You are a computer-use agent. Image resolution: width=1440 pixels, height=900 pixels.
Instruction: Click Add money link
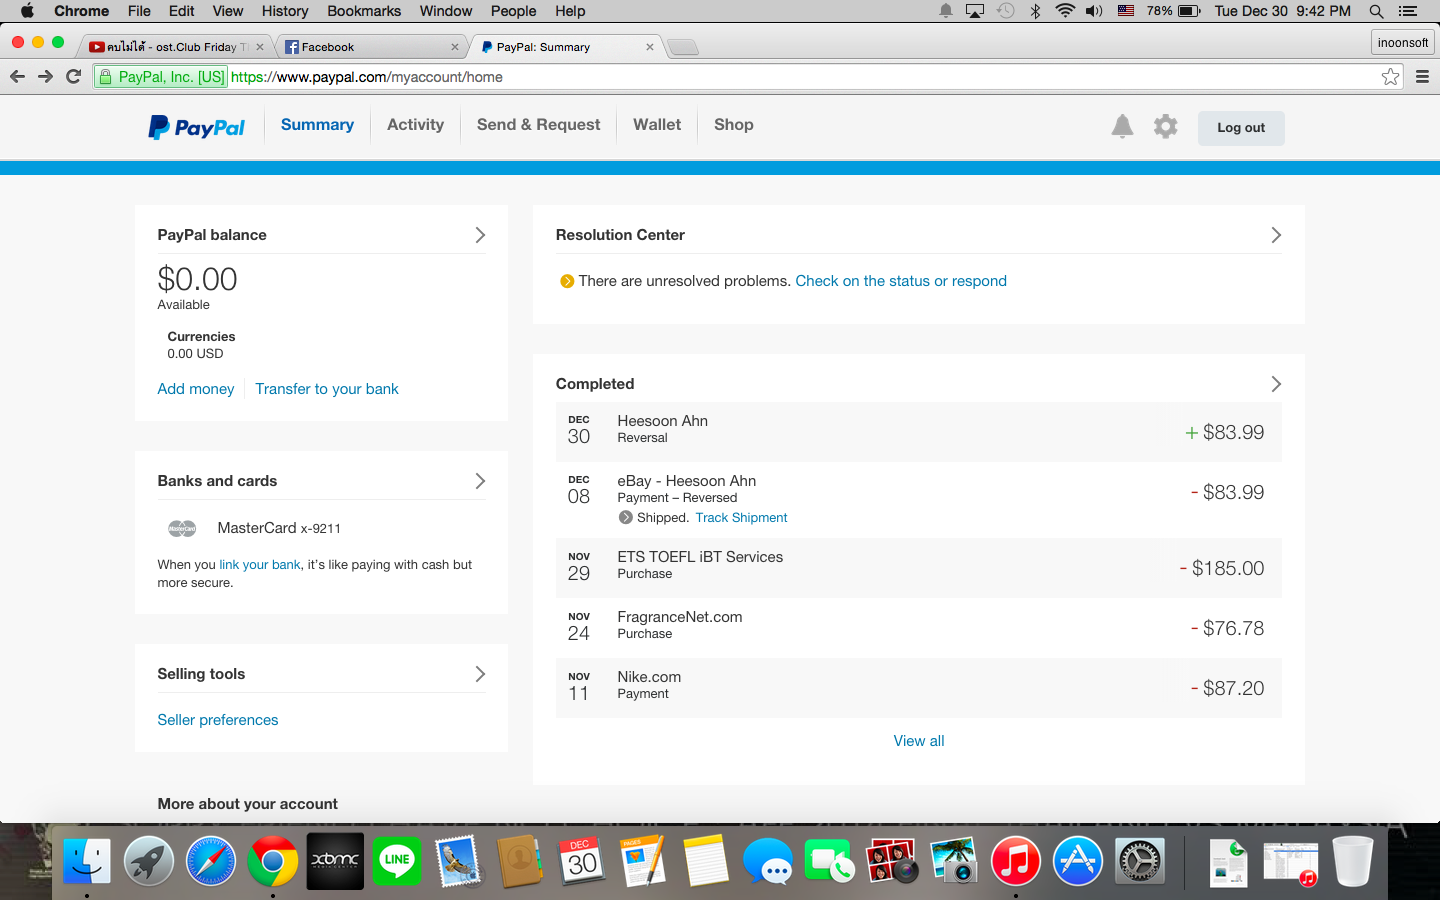pyautogui.click(x=196, y=389)
